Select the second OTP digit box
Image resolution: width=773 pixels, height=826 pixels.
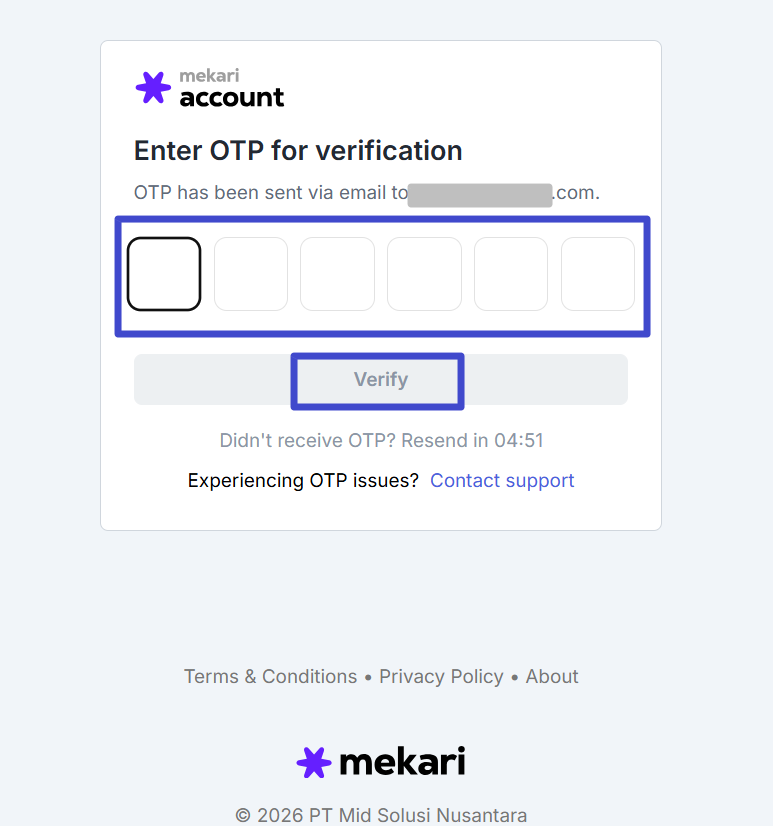coord(251,274)
